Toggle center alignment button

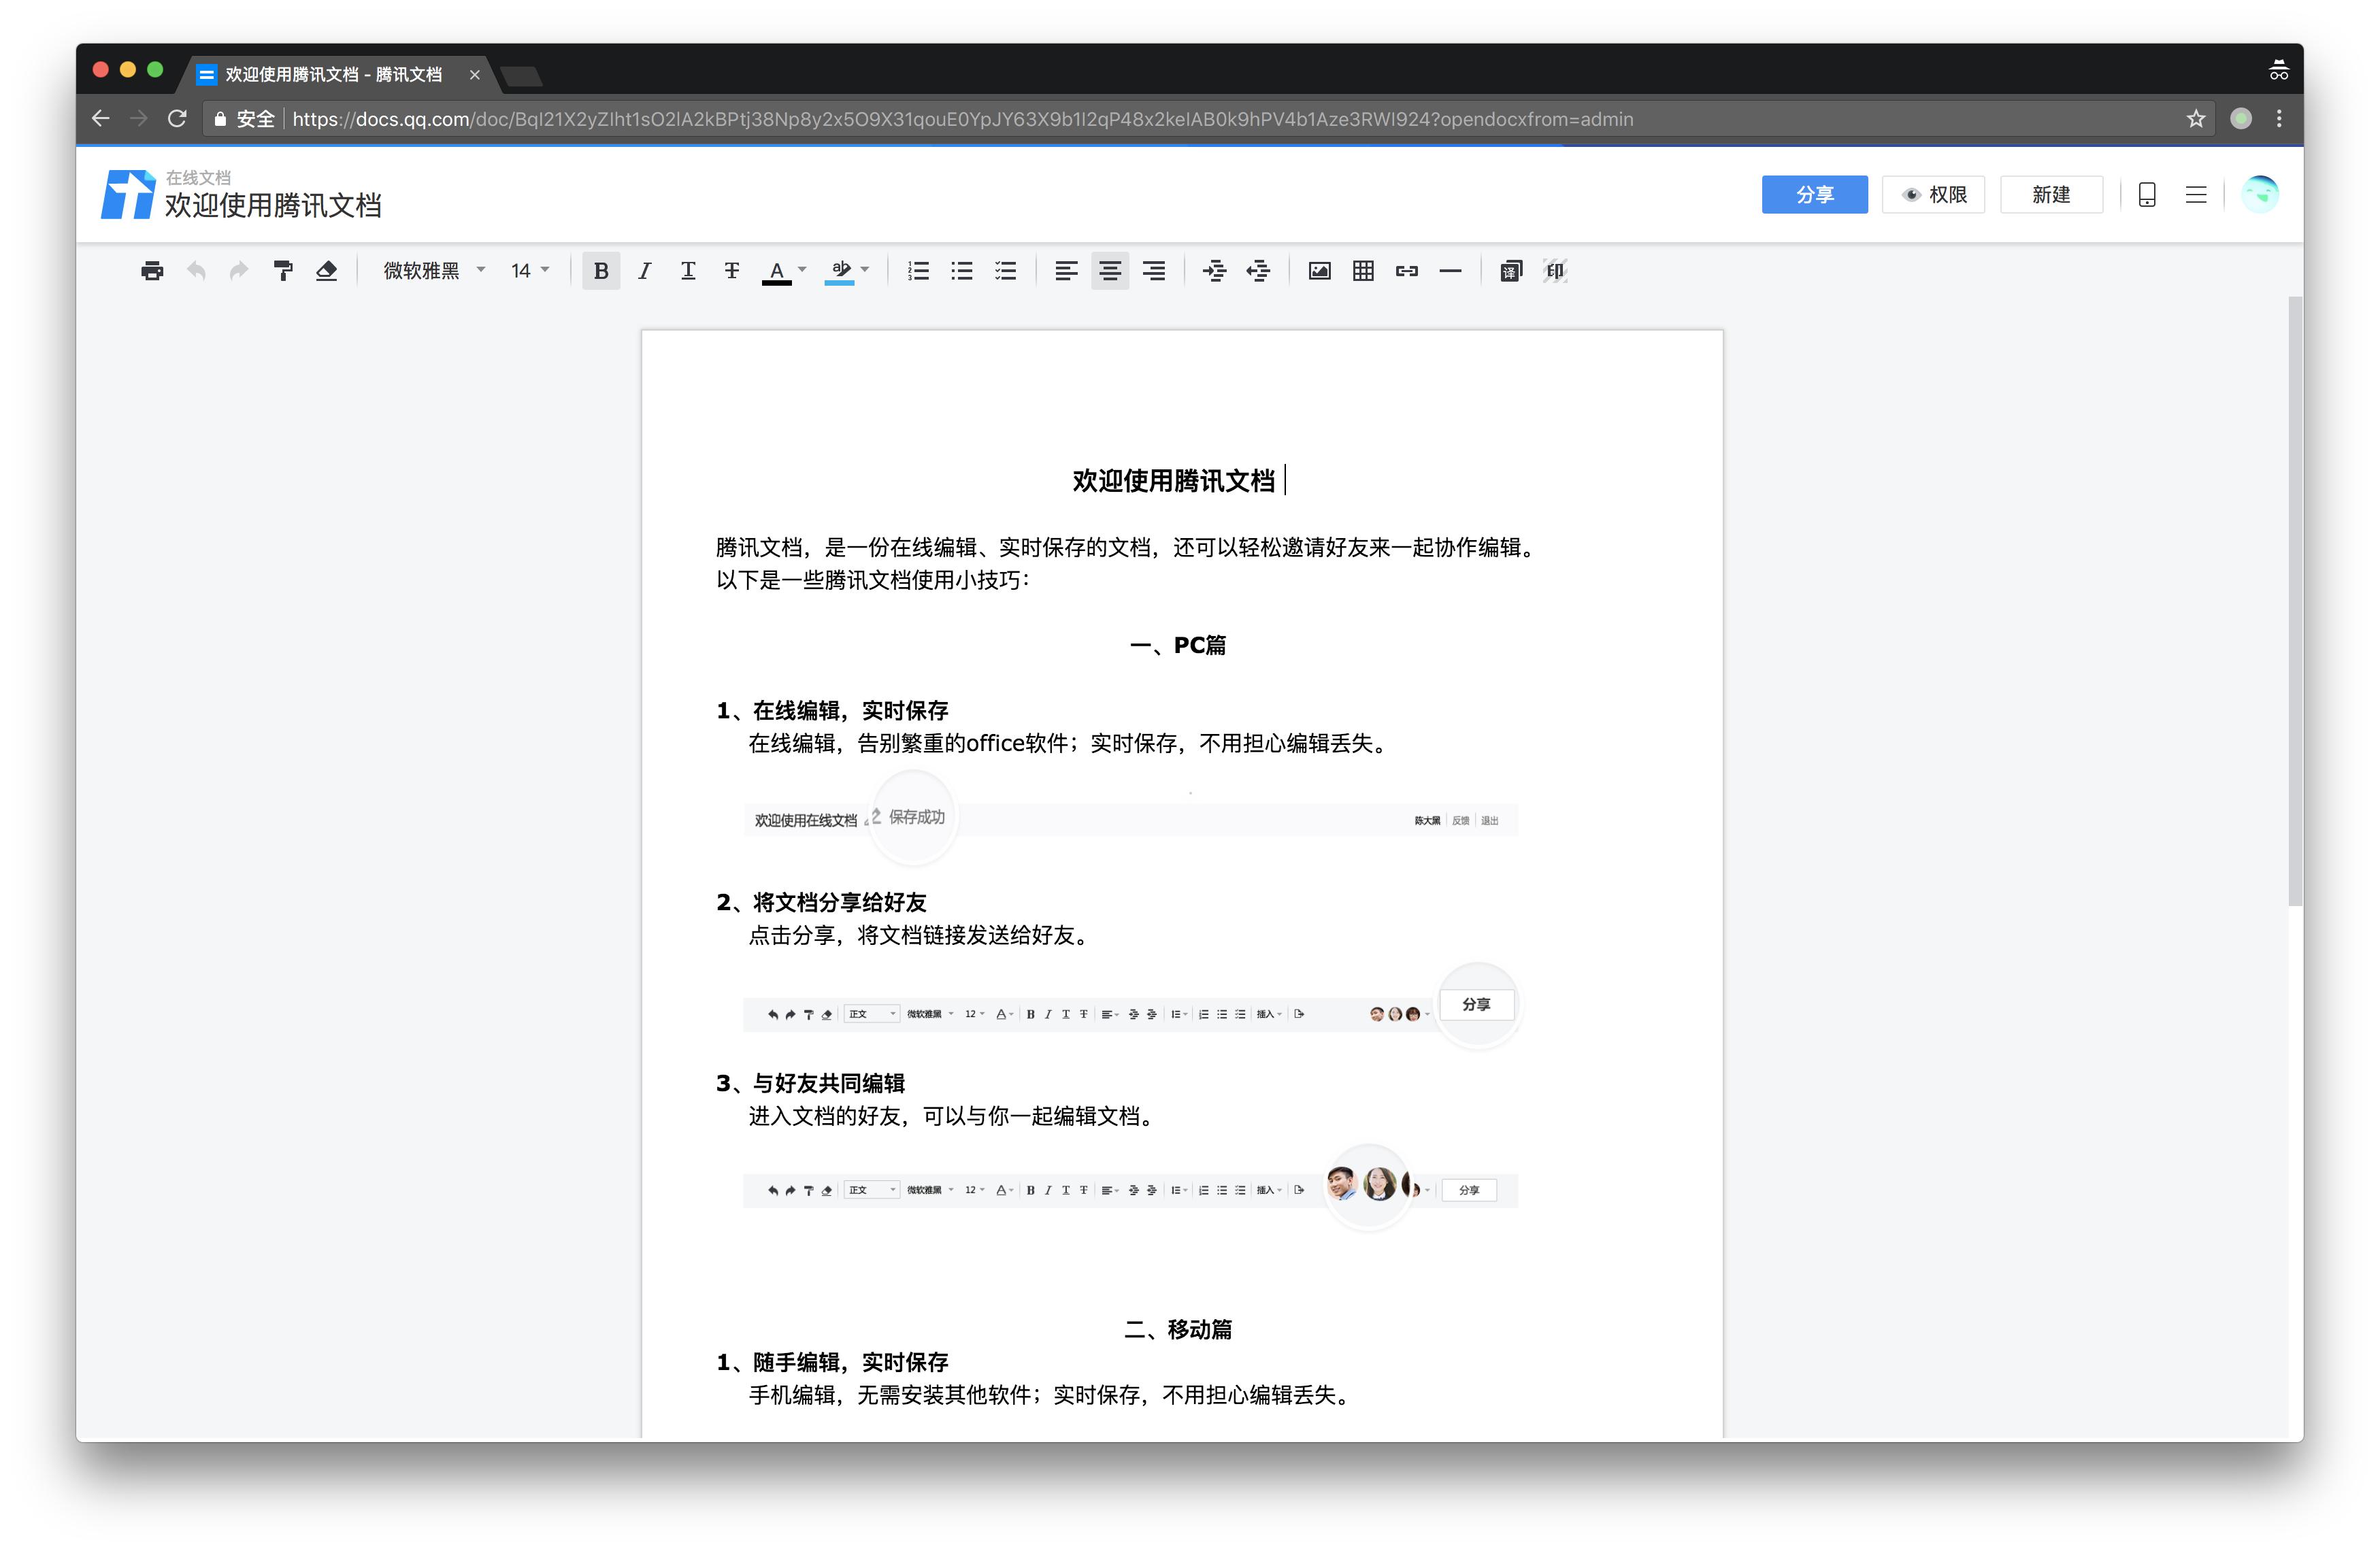tap(1109, 271)
